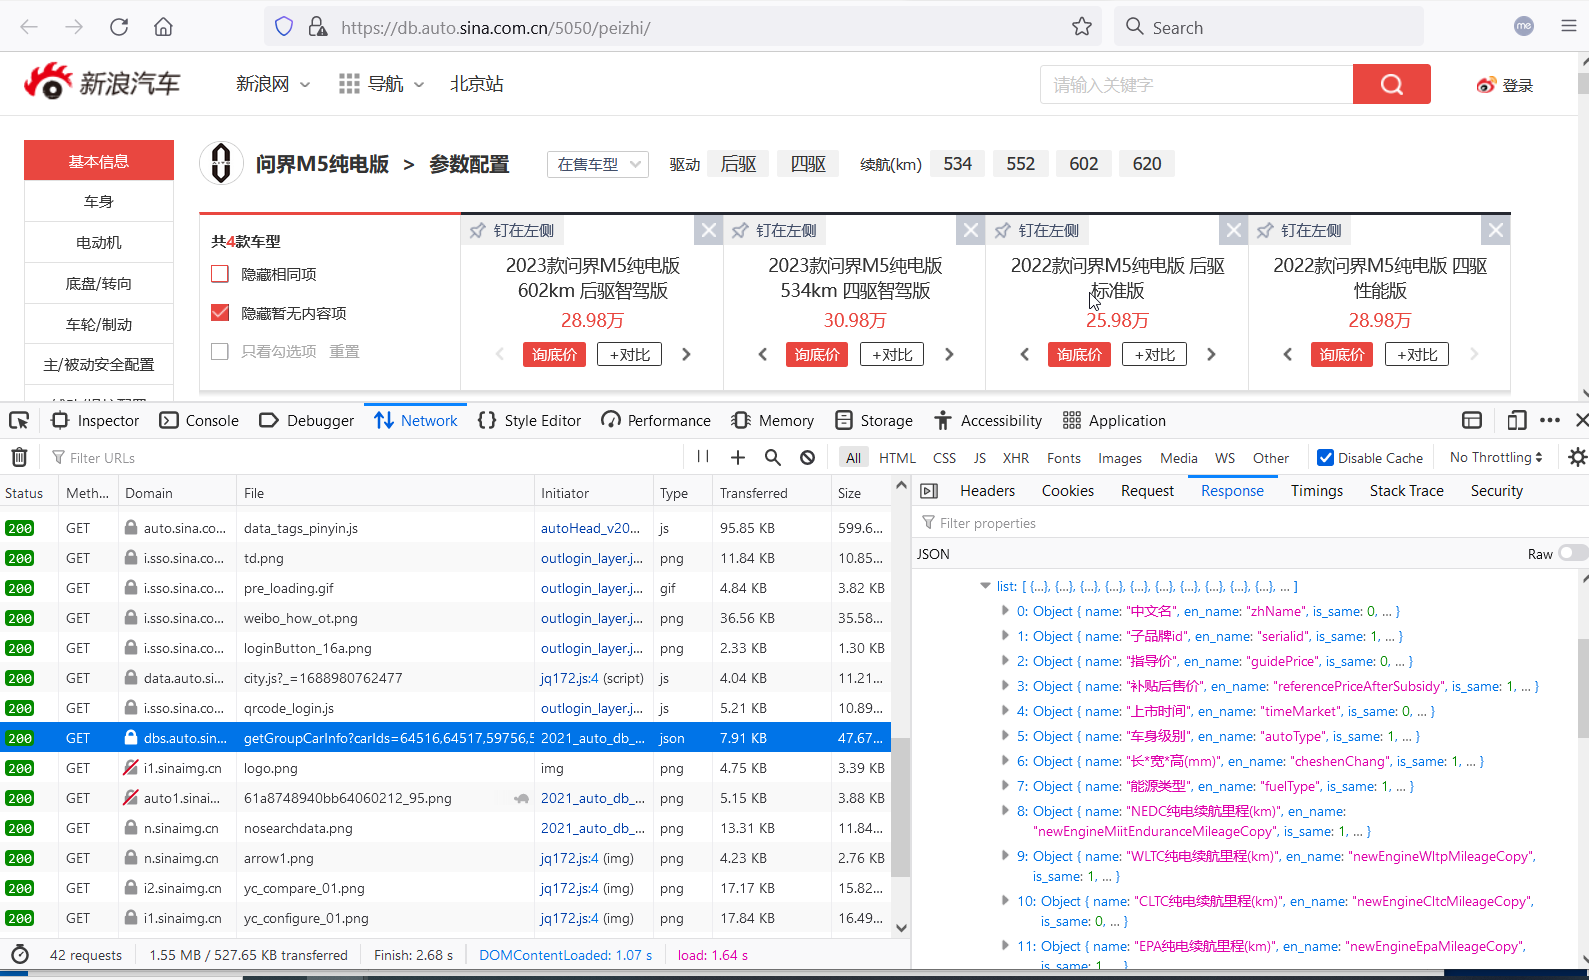This screenshot has width=1589, height=980.
Task: Expand object 7 能源类型 in JSON
Action: coord(1005,785)
